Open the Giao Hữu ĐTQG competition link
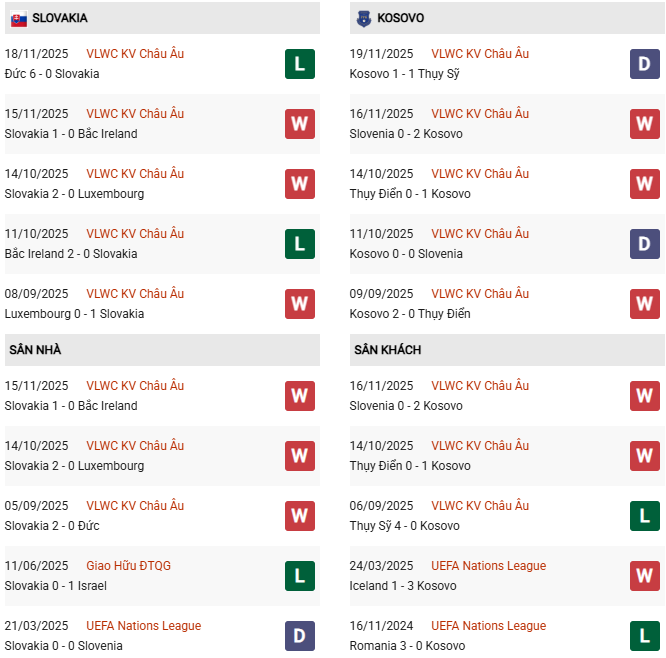The image size is (666, 658). (128, 566)
